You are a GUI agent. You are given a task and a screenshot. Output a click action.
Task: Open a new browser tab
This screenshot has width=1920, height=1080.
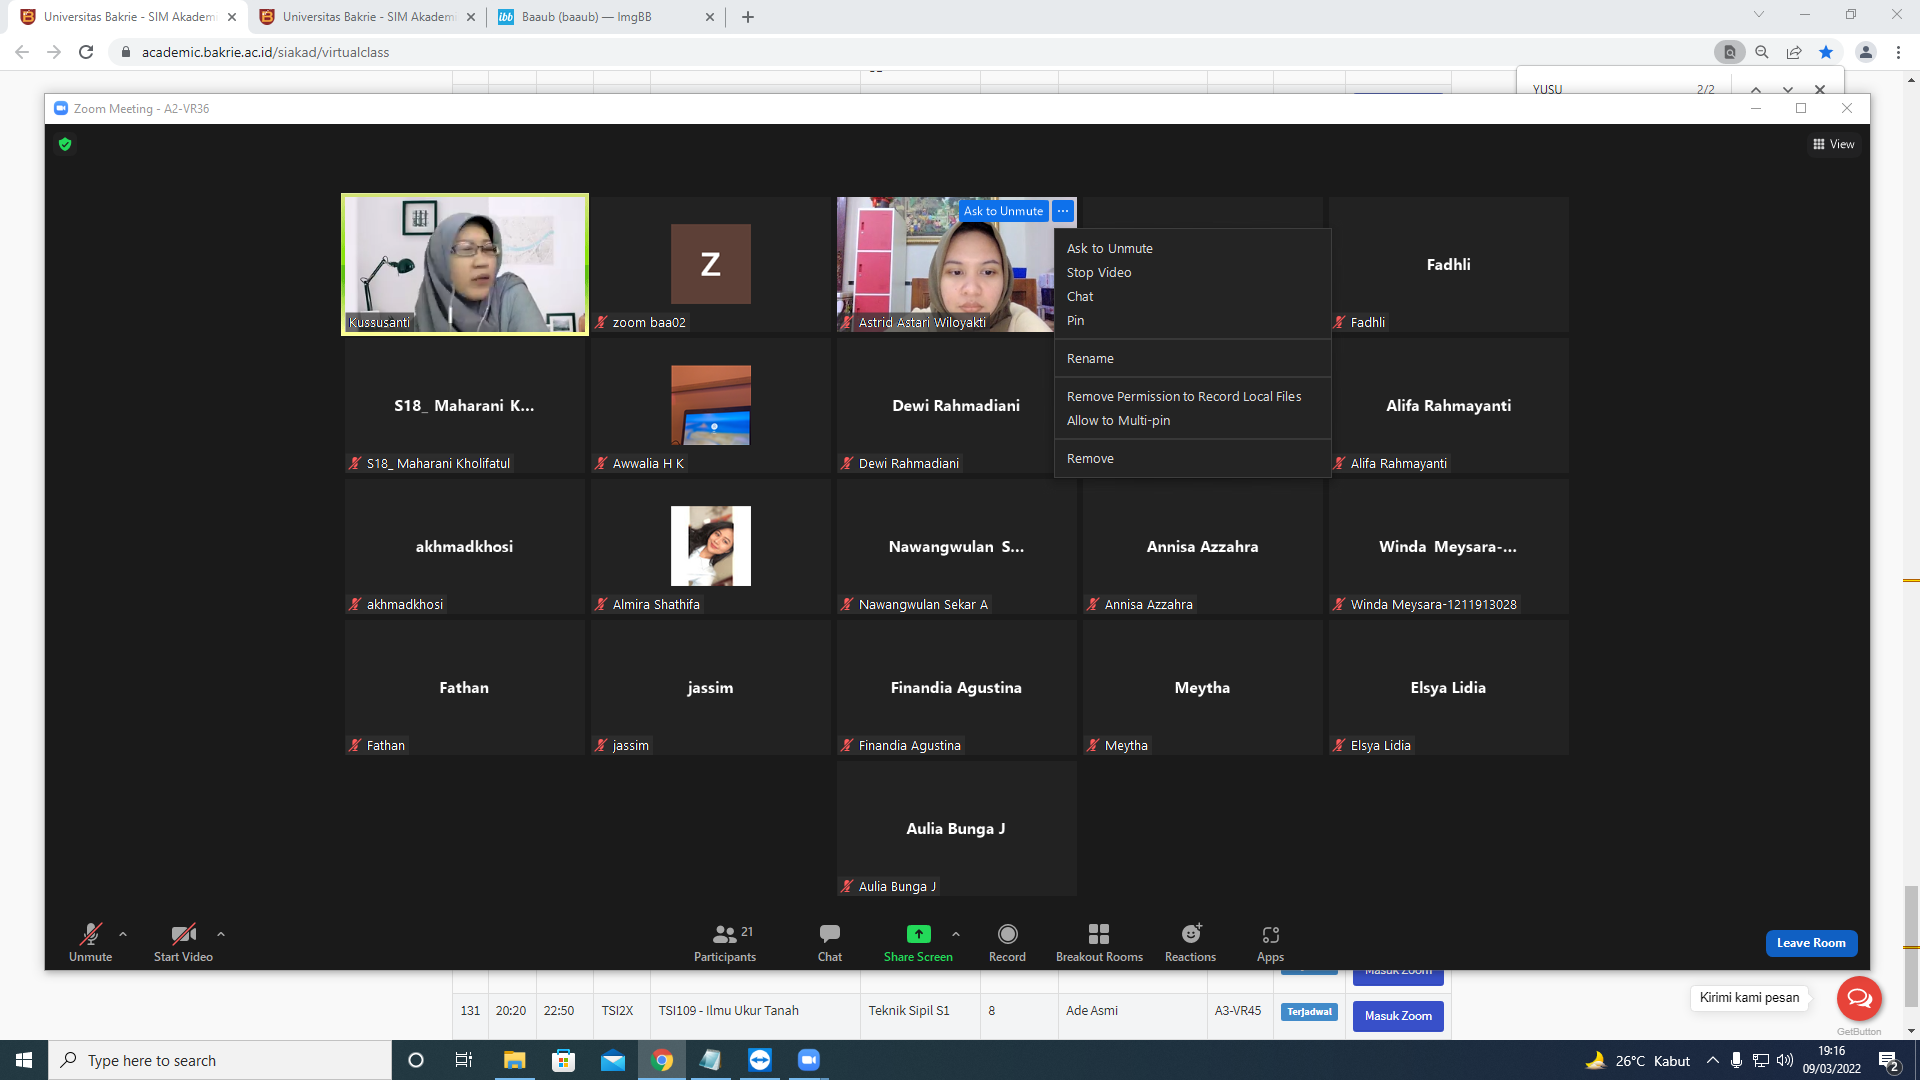click(748, 17)
